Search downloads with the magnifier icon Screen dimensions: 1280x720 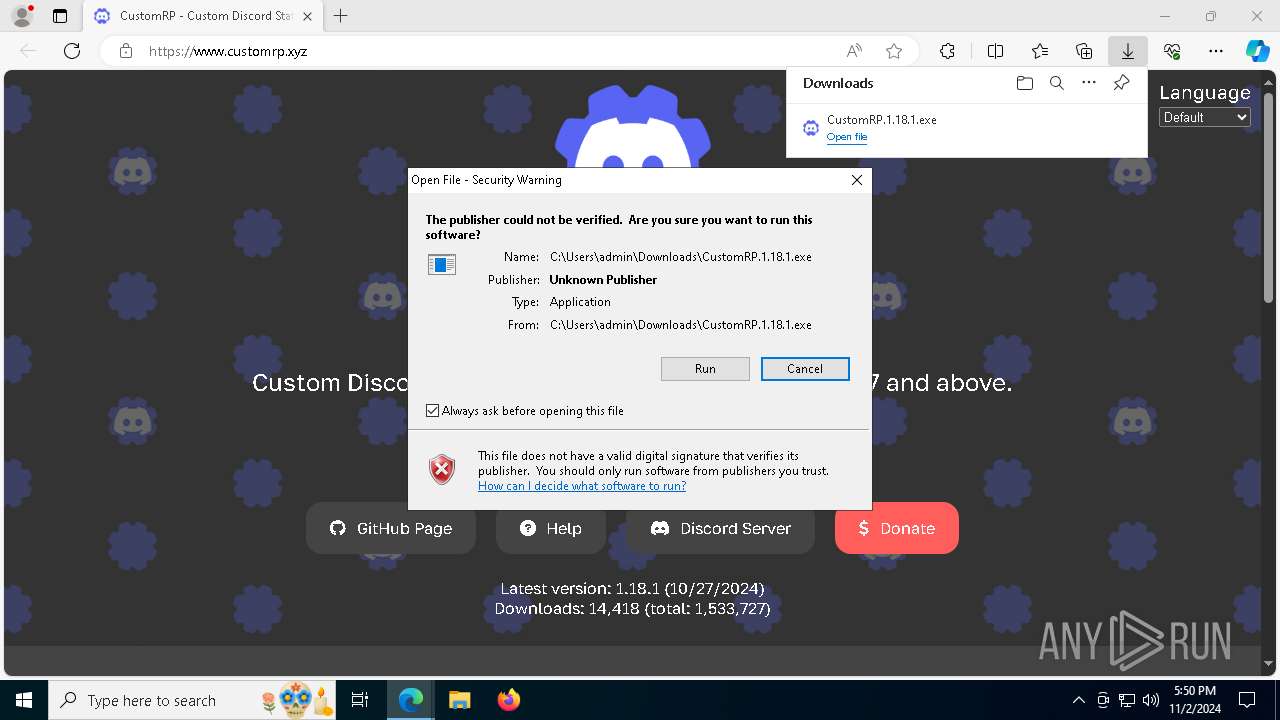(x=1056, y=83)
